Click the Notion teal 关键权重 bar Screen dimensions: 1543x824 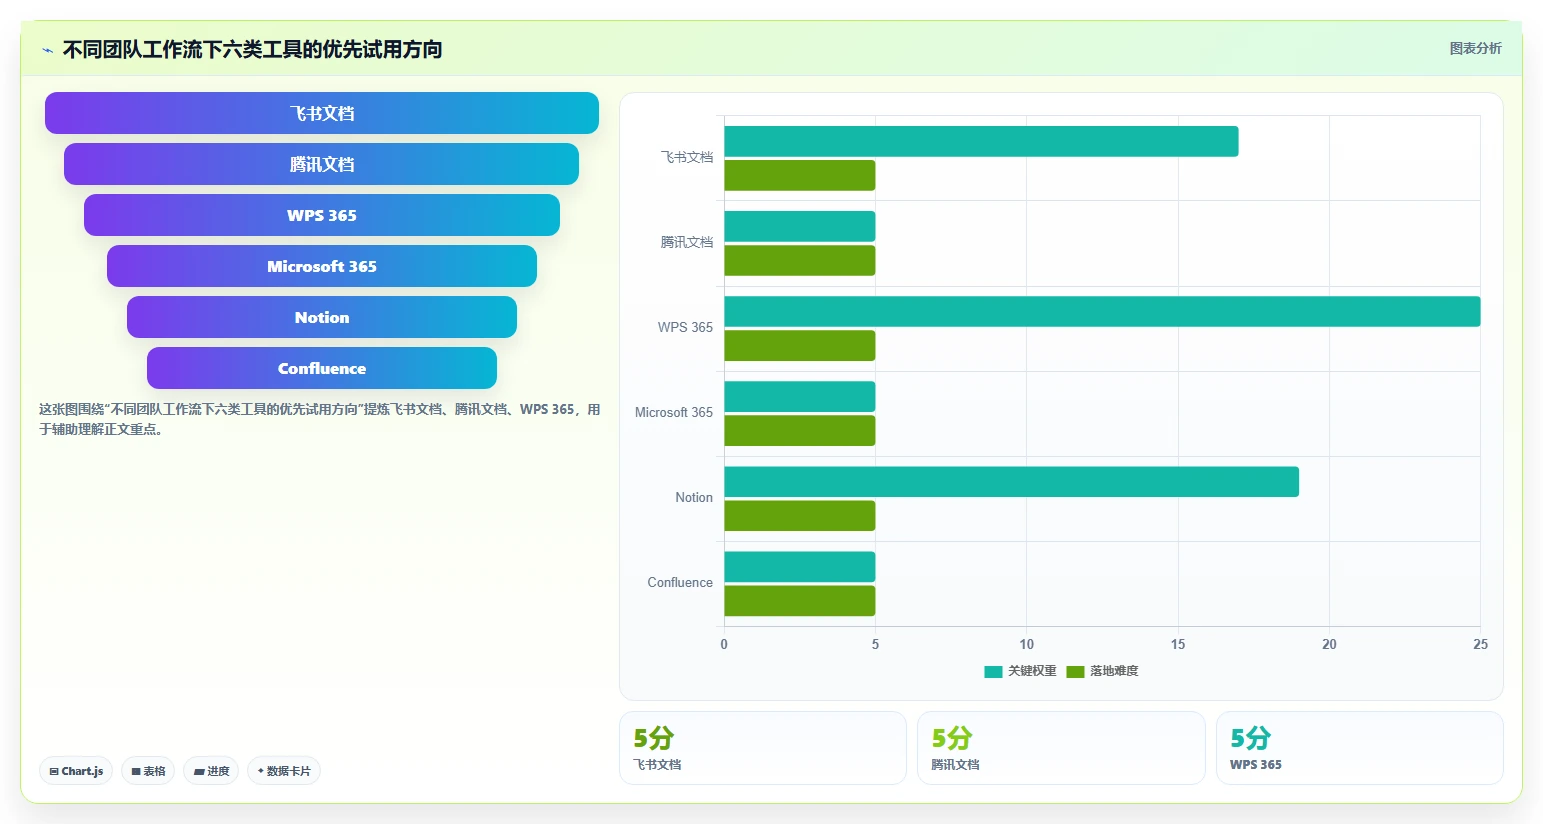point(1011,481)
